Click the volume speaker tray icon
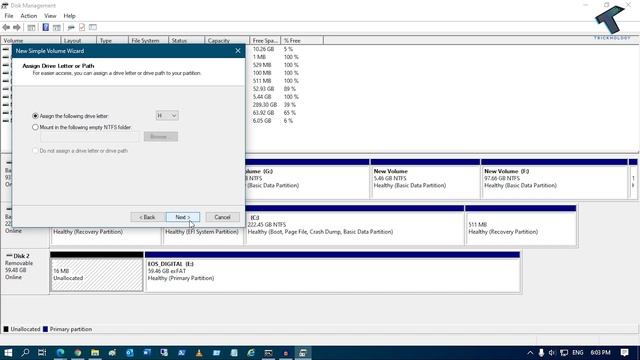Screen dimensions: 640x360 pos(552,353)
